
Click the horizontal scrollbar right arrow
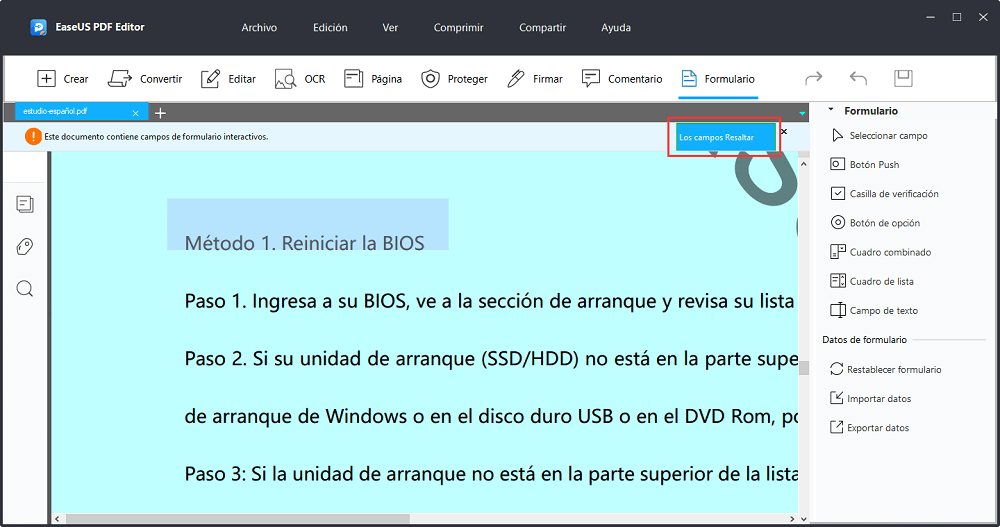coord(792,519)
